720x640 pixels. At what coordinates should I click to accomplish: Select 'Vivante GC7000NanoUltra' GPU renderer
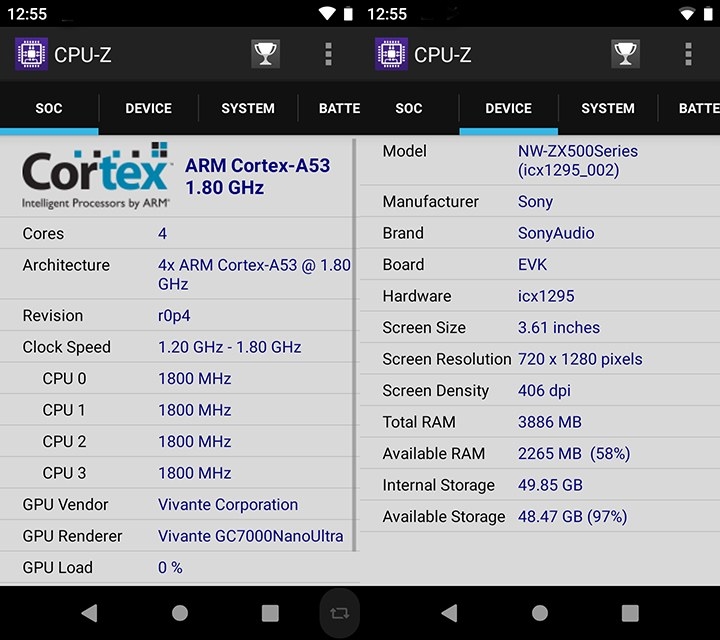click(251, 536)
